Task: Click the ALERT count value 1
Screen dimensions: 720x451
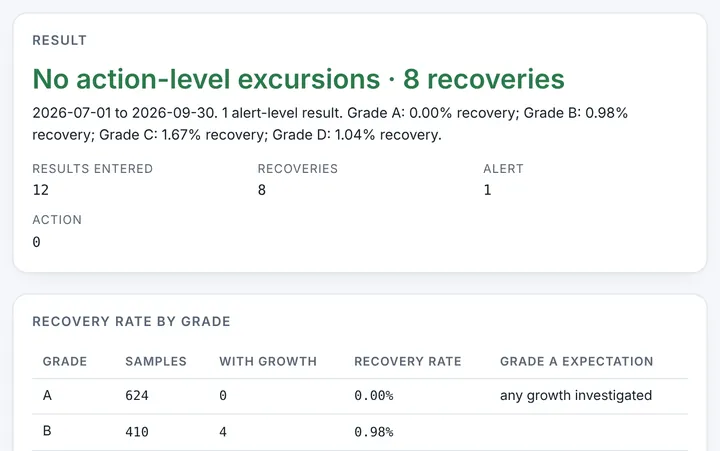Action: tap(488, 190)
